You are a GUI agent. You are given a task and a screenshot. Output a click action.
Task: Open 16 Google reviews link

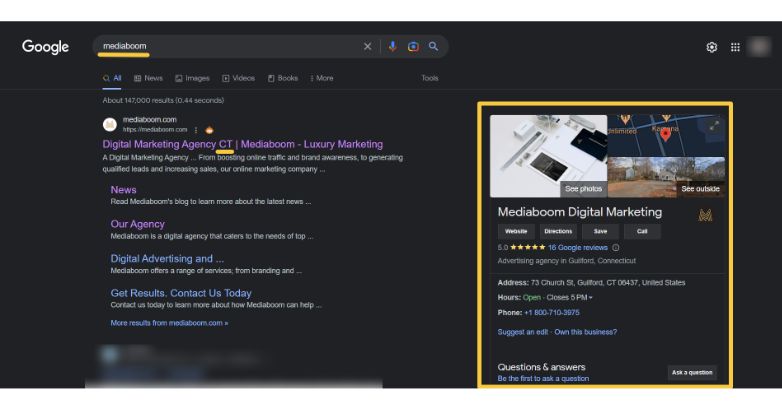tap(578, 248)
